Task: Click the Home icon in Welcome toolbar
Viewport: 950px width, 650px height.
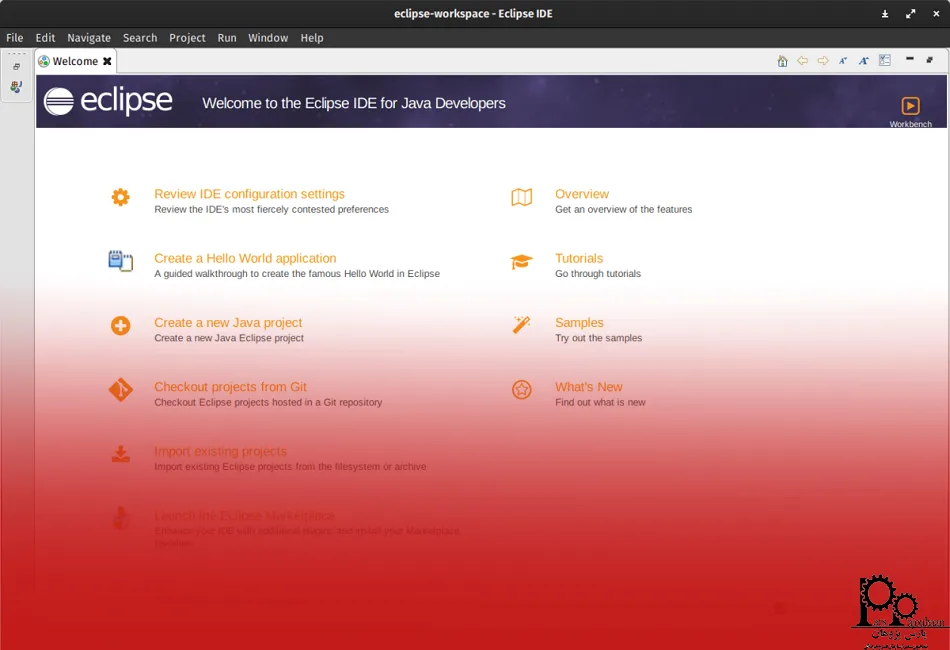Action: 782,61
